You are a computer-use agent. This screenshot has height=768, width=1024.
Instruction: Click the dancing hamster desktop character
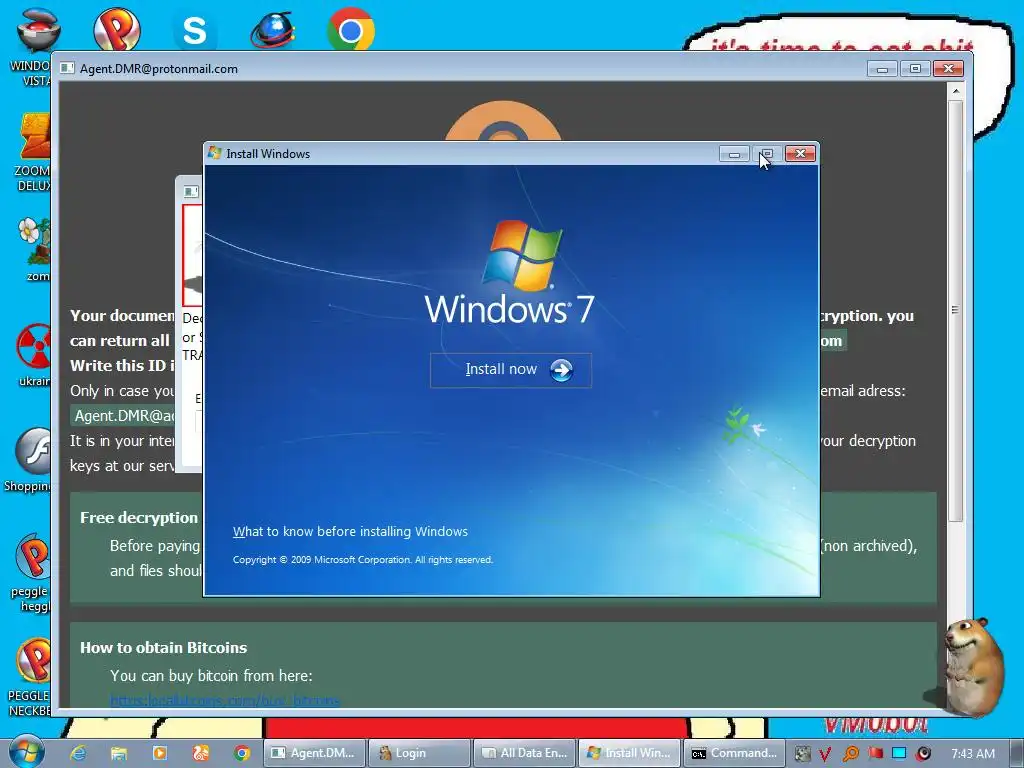pyautogui.click(x=973, y=666)
